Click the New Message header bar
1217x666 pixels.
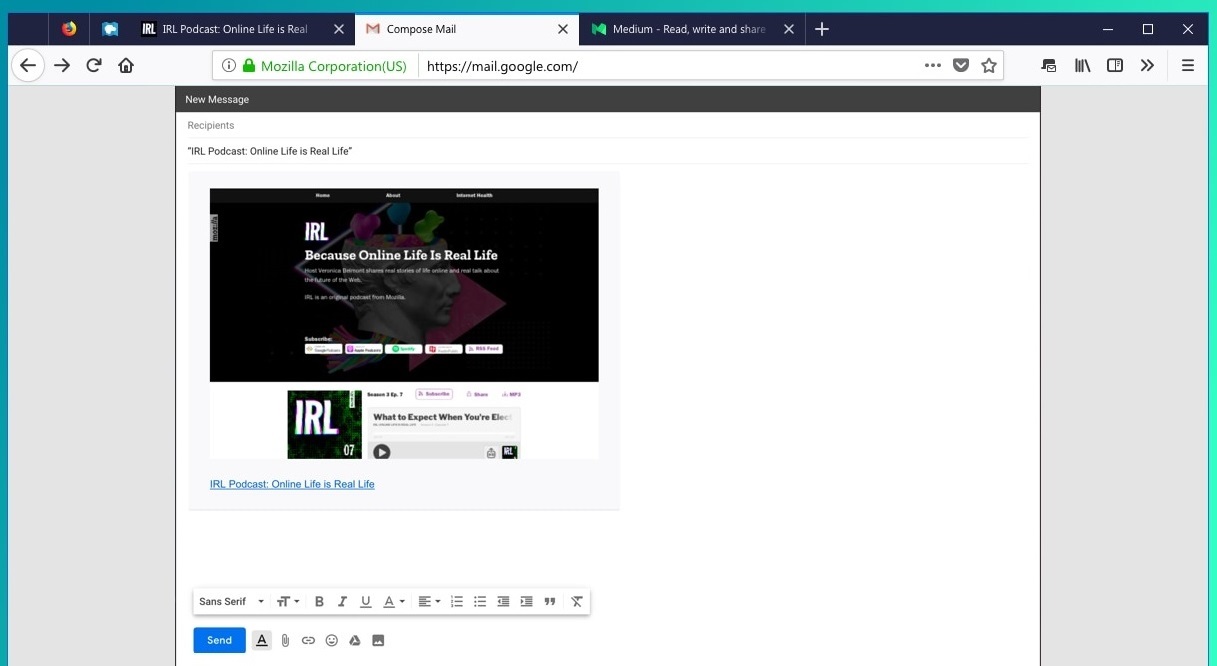tap(608, 99)
